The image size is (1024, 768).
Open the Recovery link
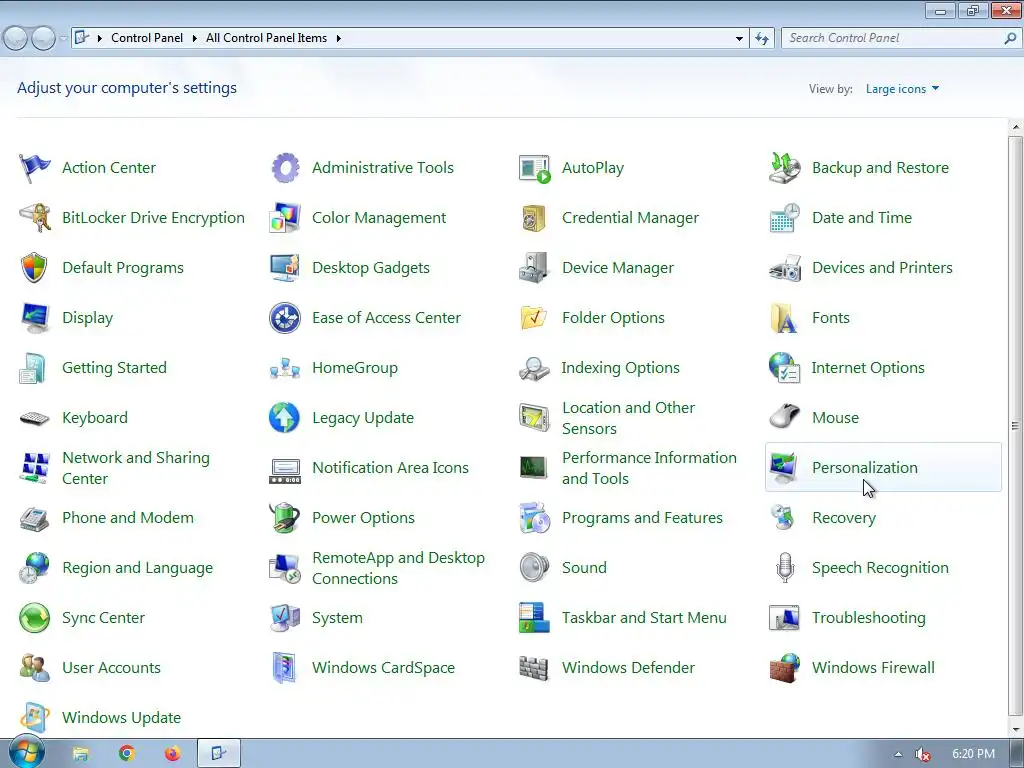point(844,518)
